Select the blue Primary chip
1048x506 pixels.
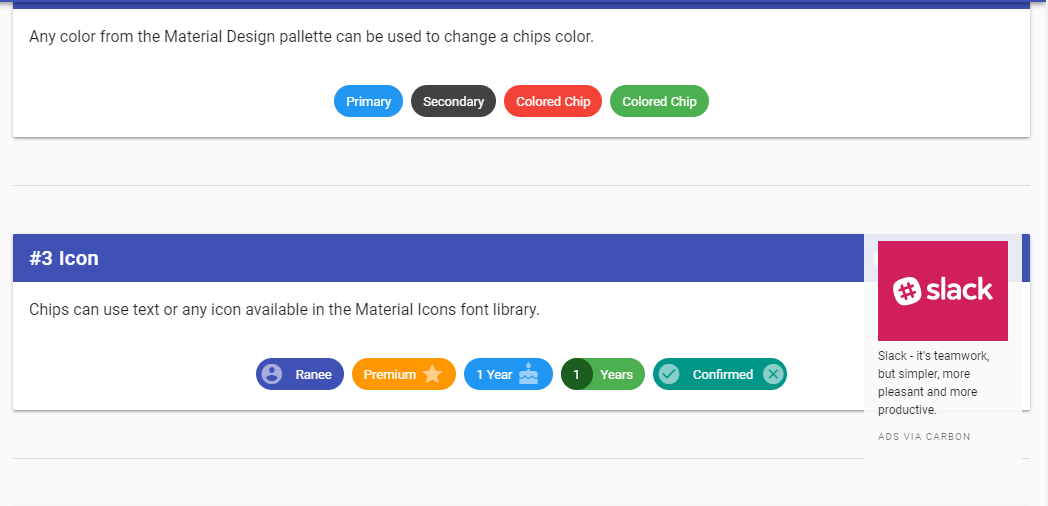click(368, 101)
